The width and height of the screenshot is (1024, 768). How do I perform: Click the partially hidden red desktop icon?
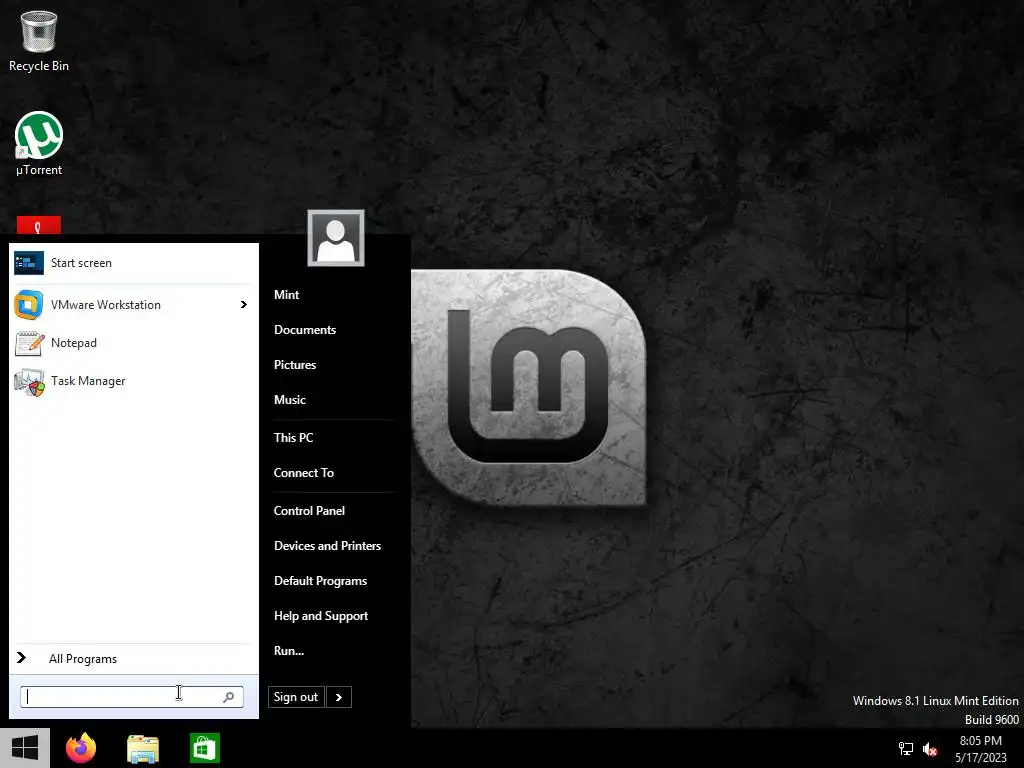click(x=39, y=225)
